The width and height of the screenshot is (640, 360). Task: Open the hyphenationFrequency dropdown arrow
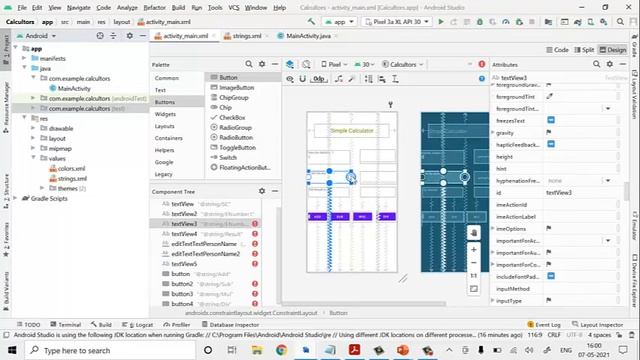click(608, 180)
